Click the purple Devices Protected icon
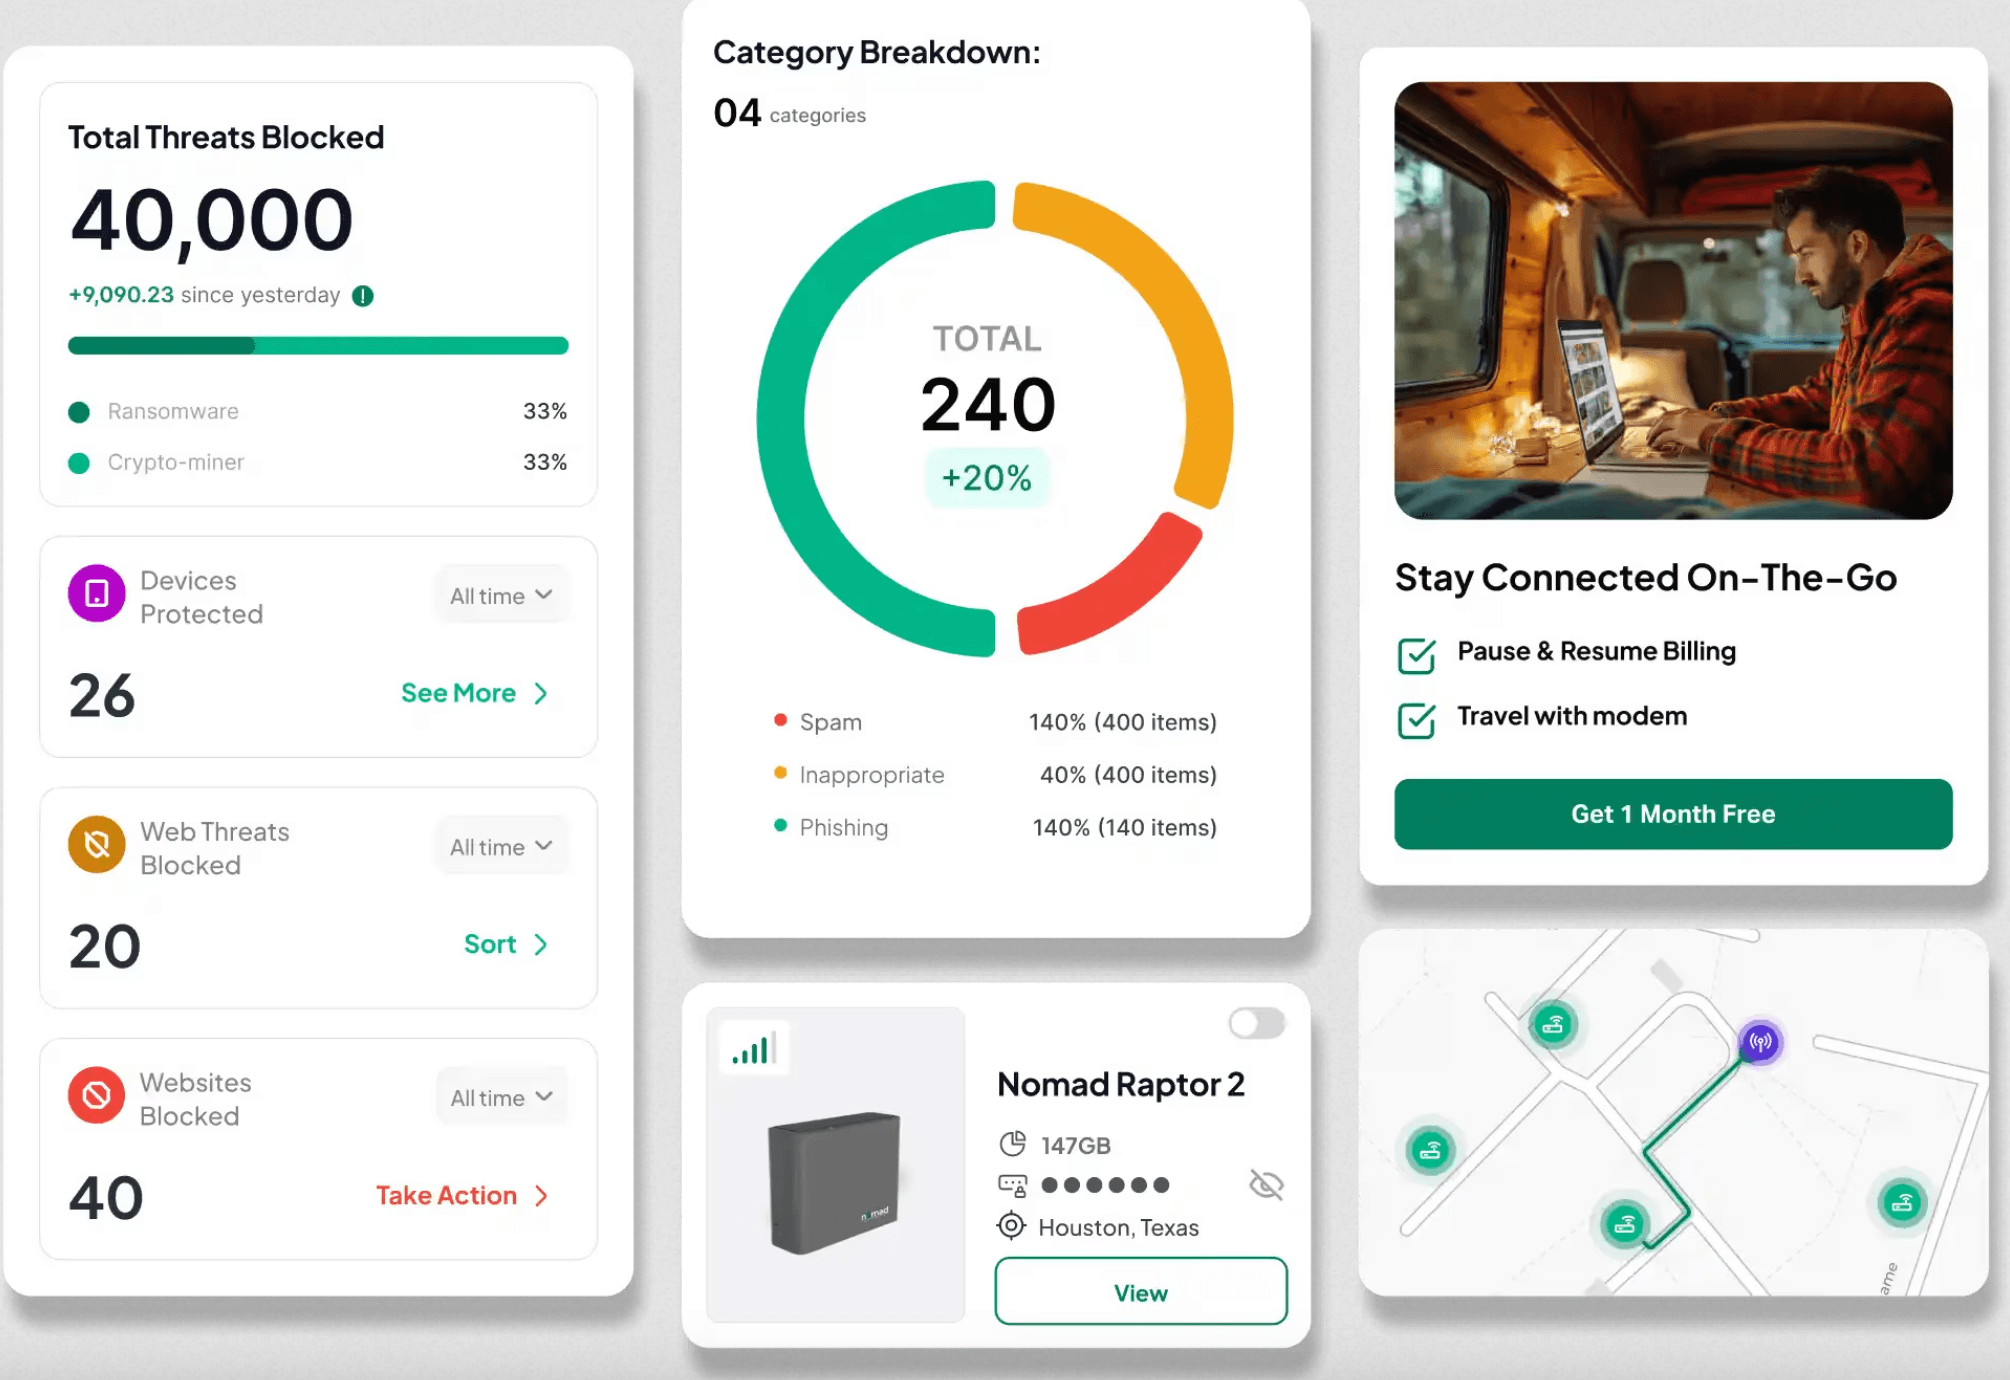Image resolution: width=2010 pixels, height=1380 pixels. point(95,594)
